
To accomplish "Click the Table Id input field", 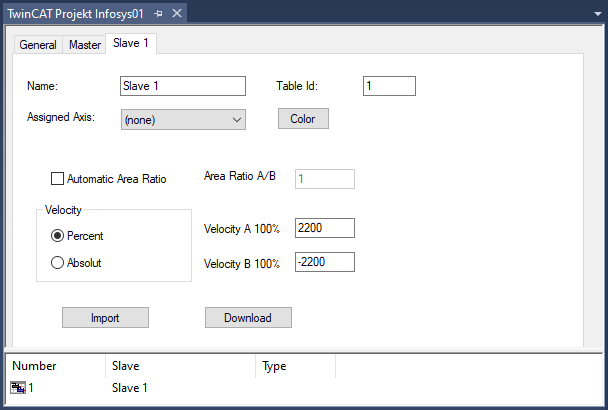I will [x=389, y=86].
